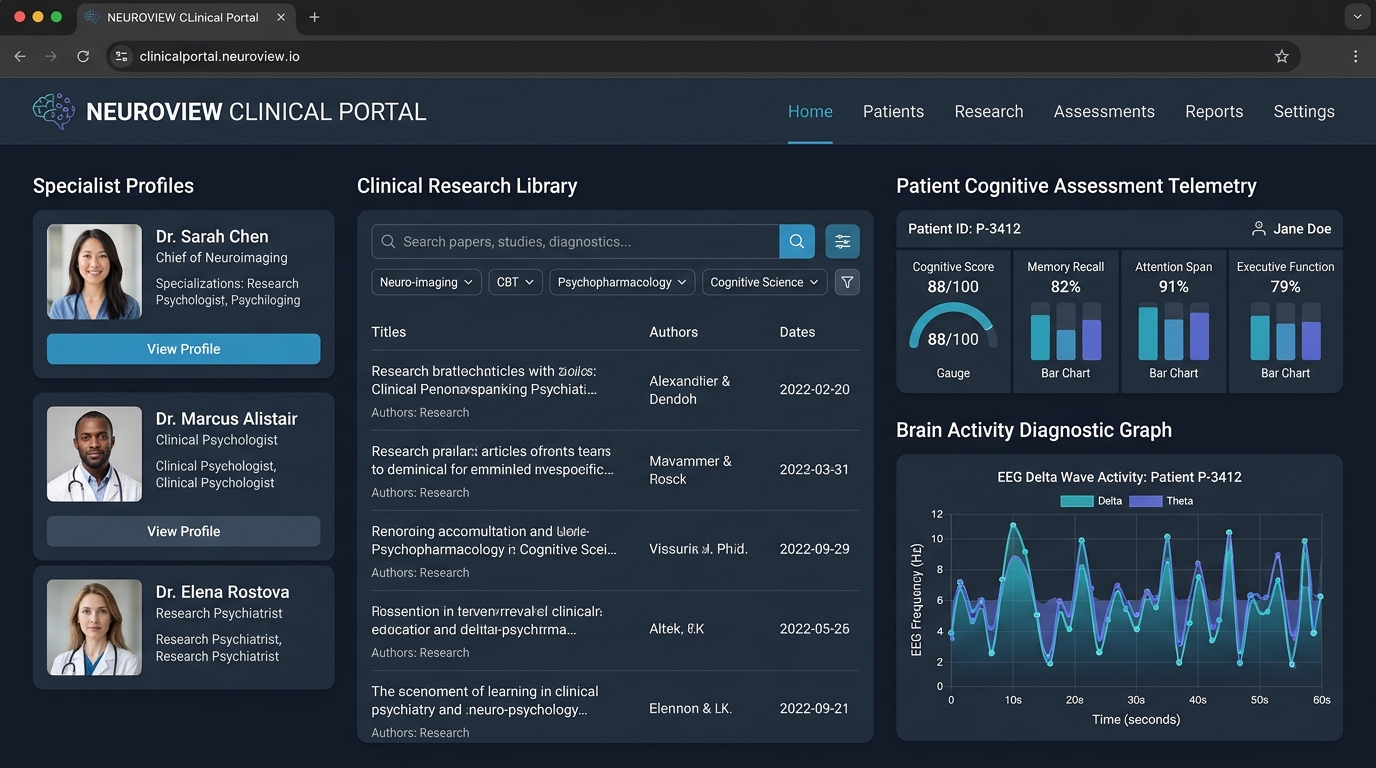Screen dimensions: 1376x768
Task: Click the browser forward arrow
Action: pyautogui.click(x=51, y=57)
